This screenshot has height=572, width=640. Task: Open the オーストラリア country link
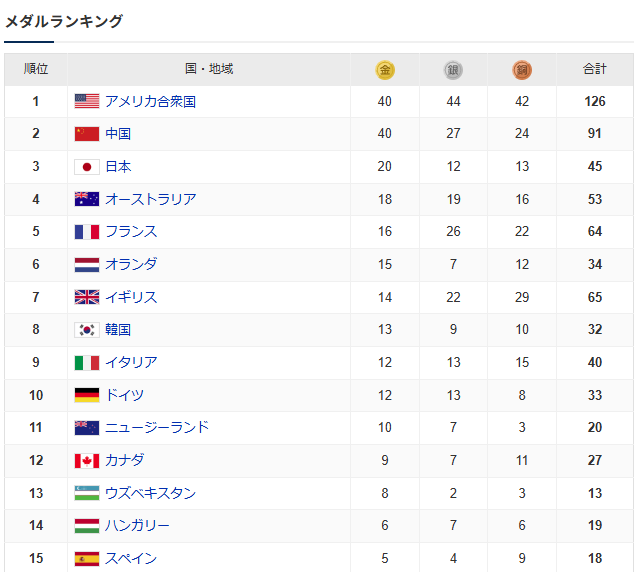pyautogui.click(x=151, y=199)
